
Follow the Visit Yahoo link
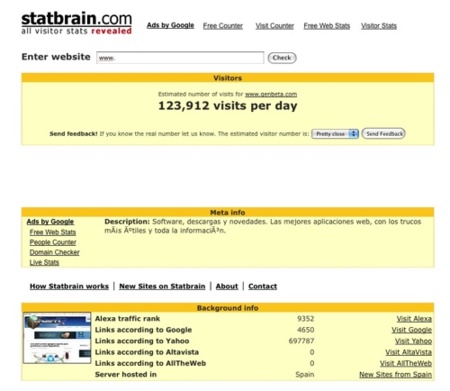(x=413, y=341)
